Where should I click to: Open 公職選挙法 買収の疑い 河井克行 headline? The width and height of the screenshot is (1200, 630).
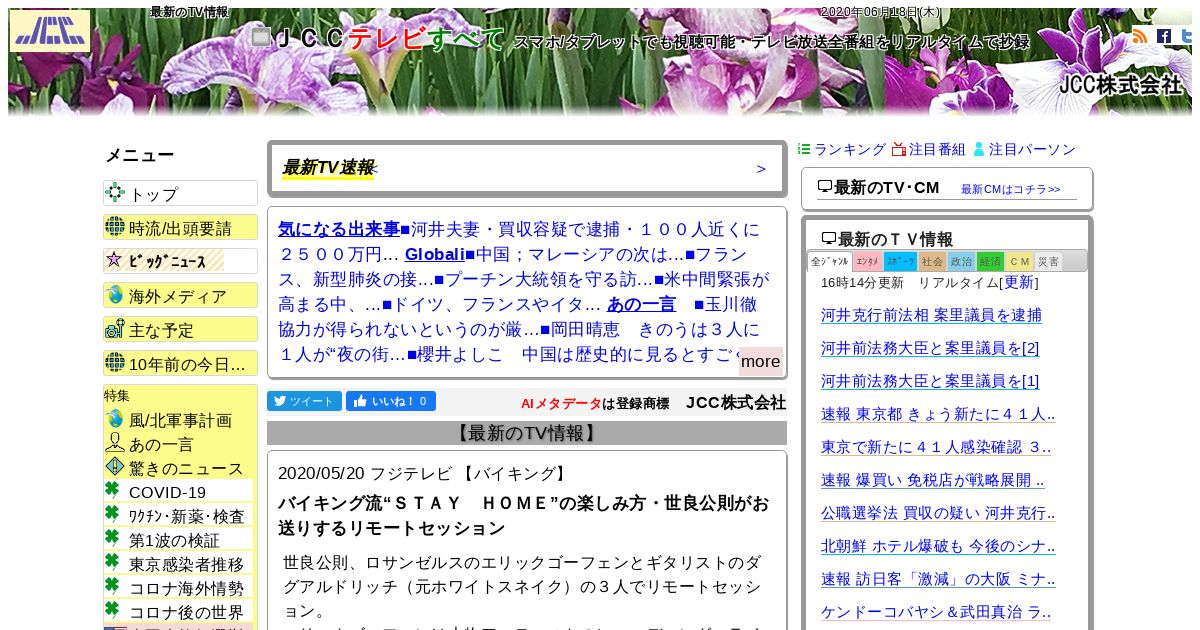click(938, 513)
